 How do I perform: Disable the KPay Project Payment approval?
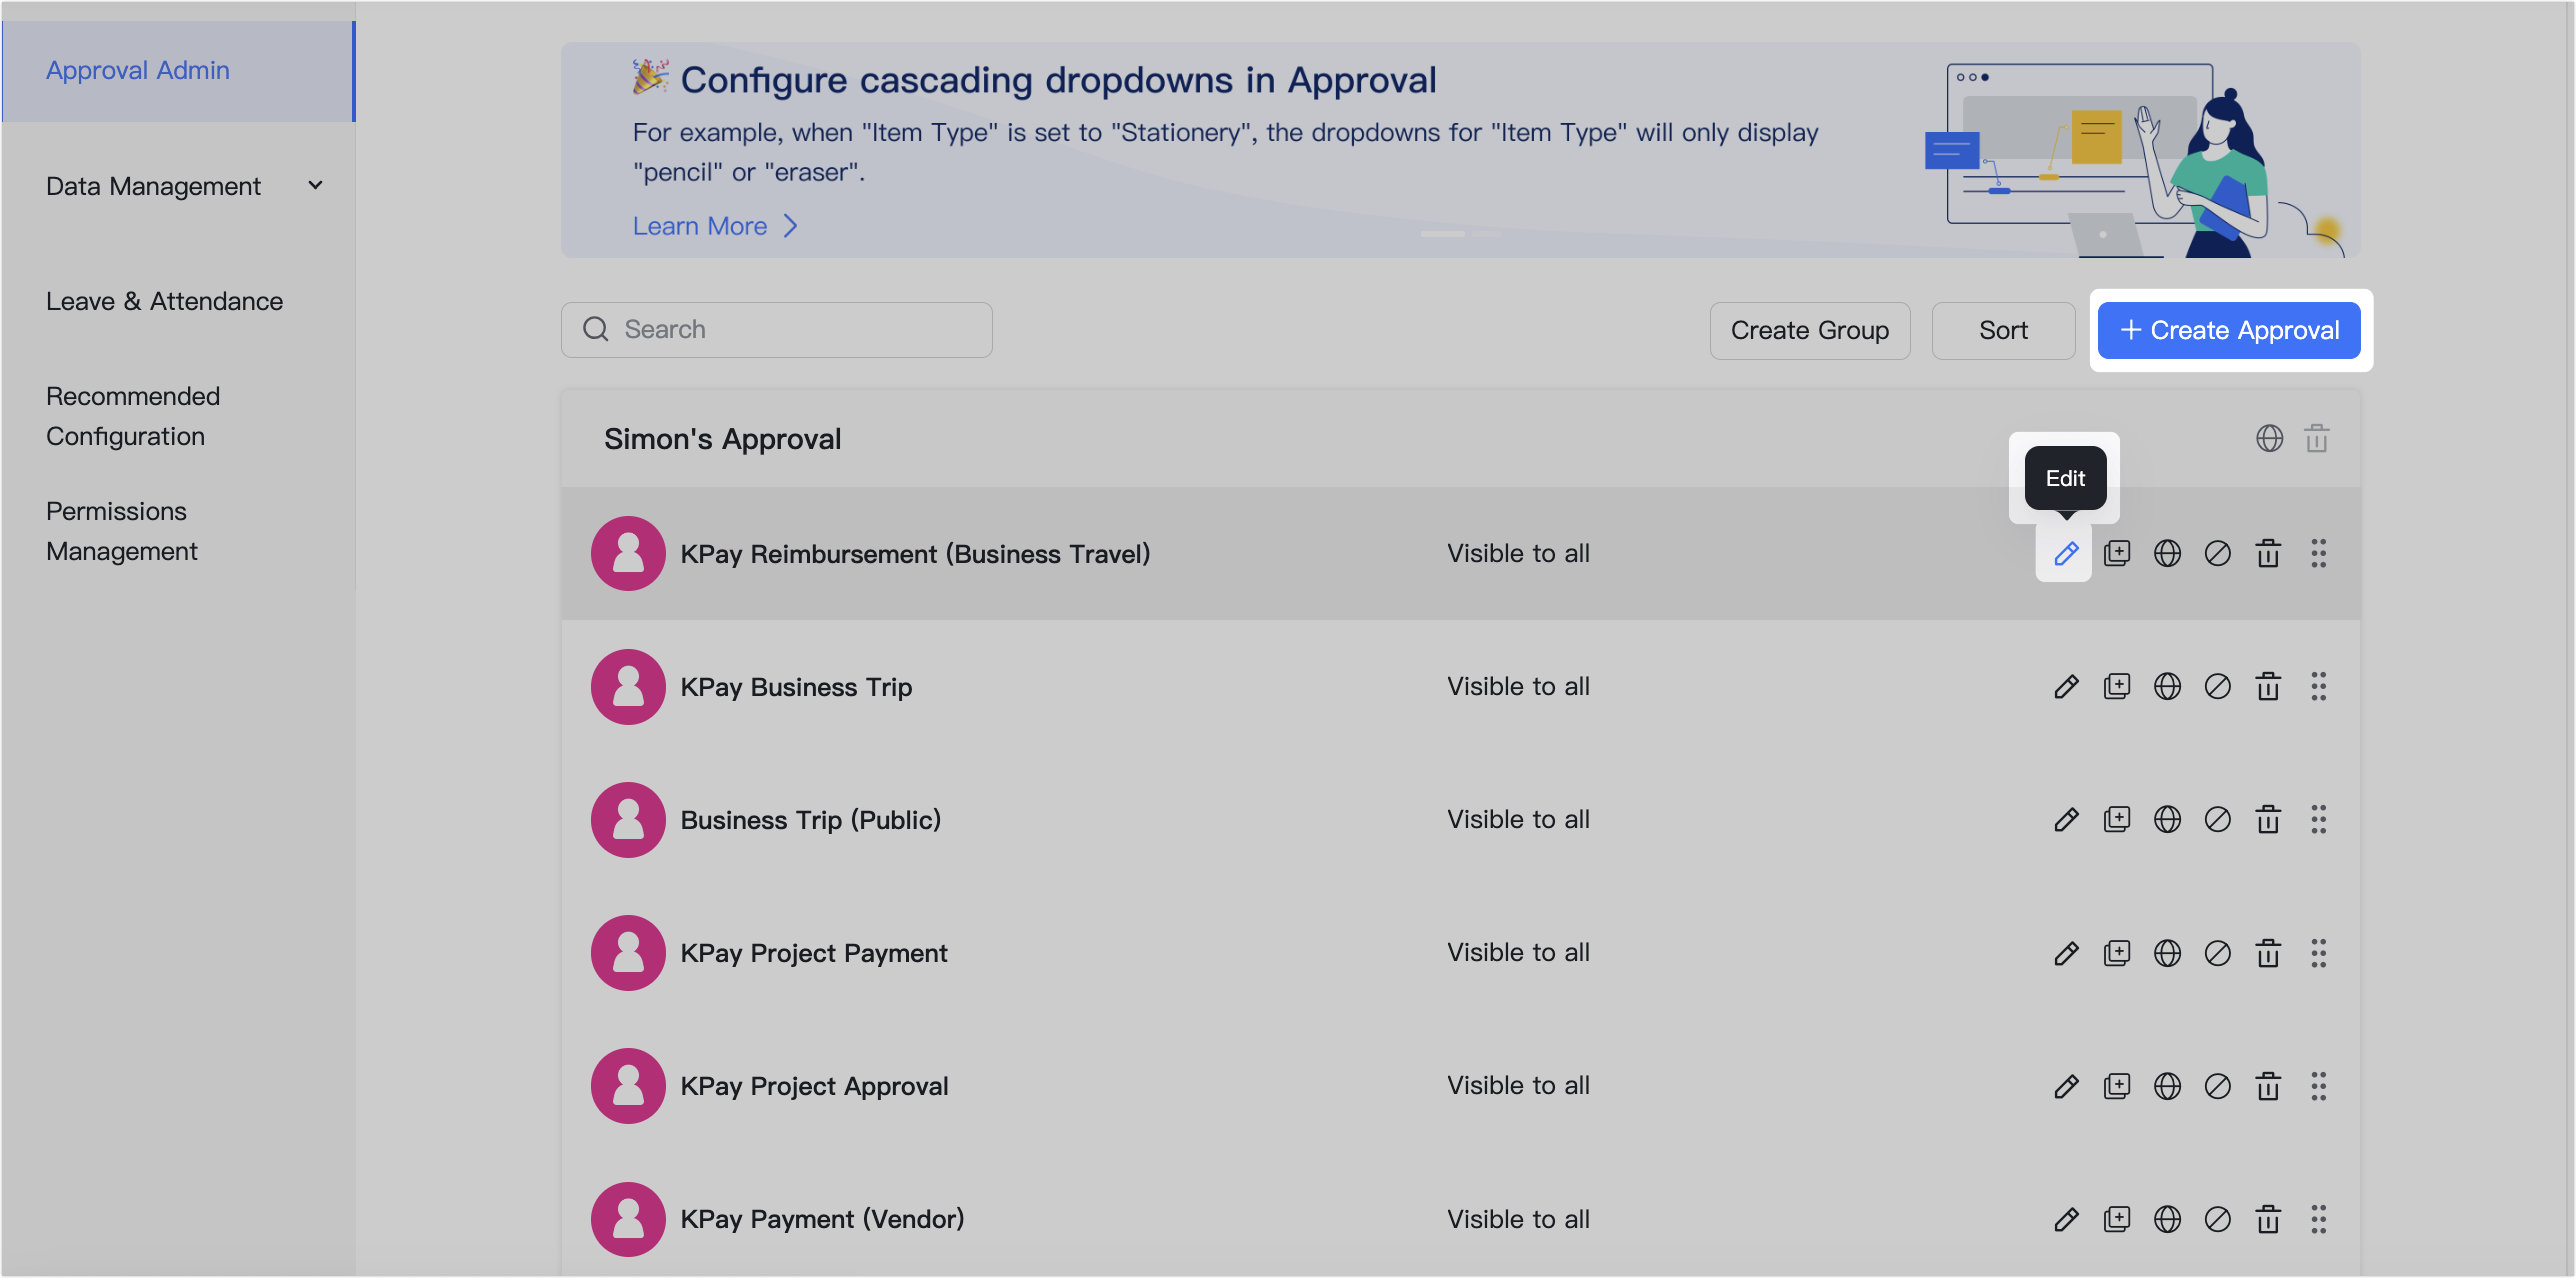[2218, 952]
